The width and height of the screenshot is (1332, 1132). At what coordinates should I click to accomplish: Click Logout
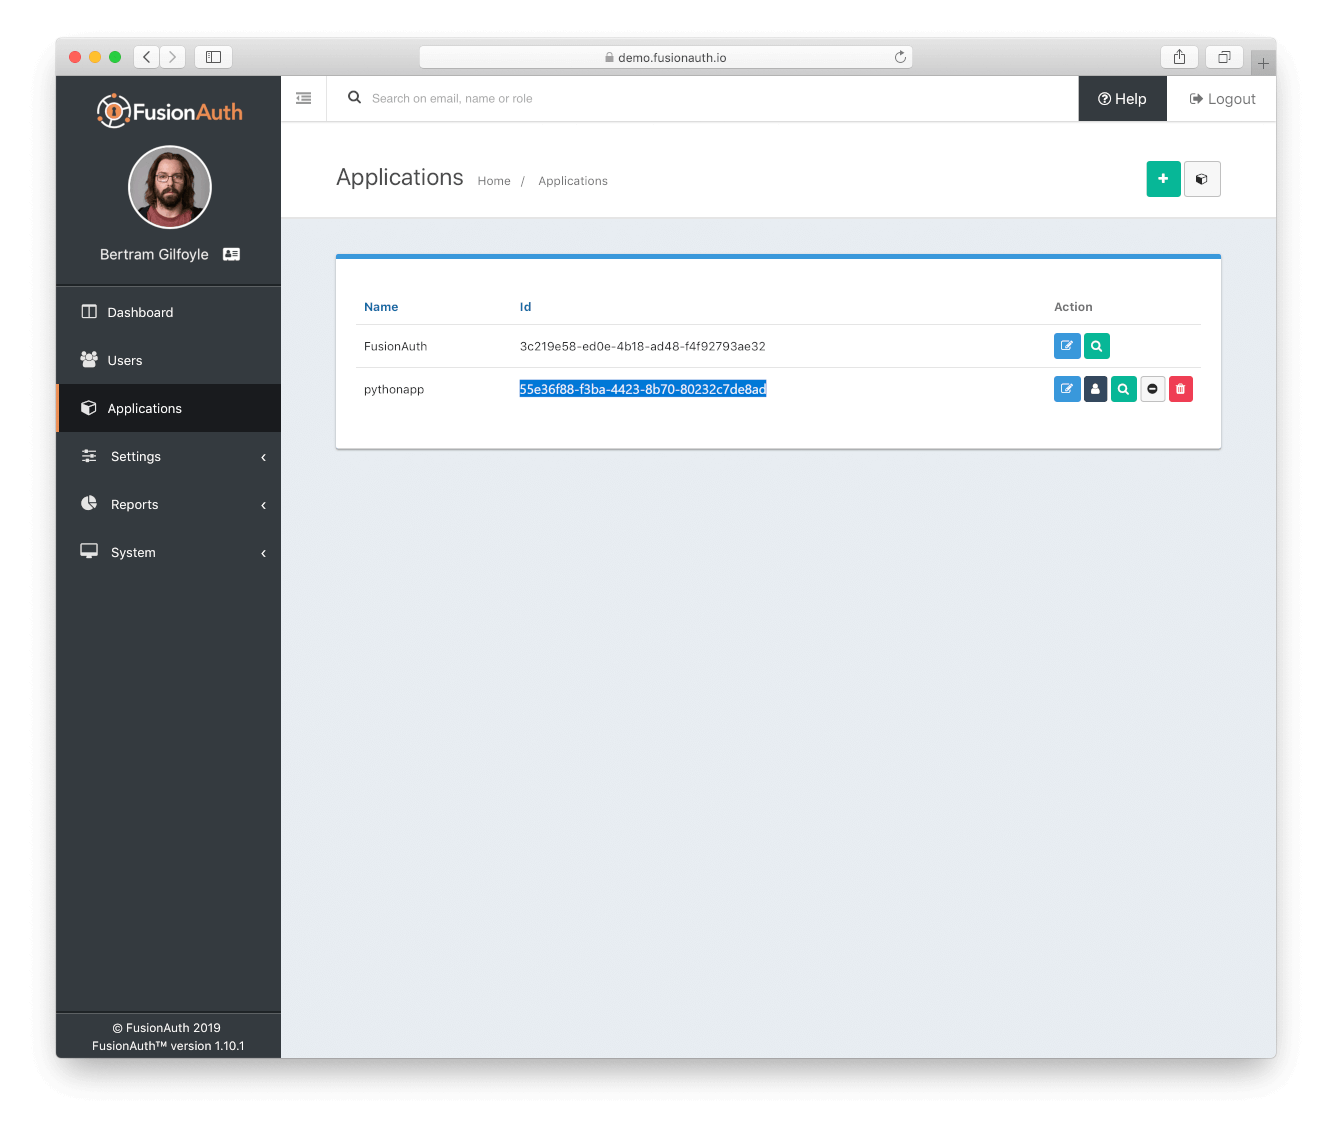coord(1222,99)
